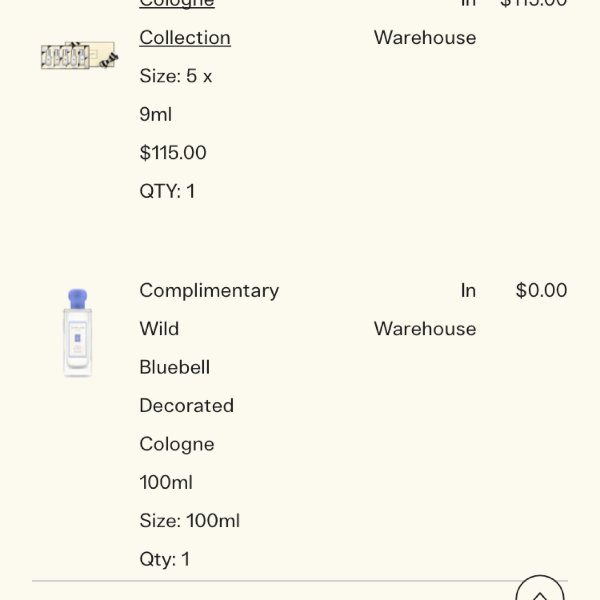The image size is (600, 600).
Task: Select the standalone 100ml text line
Action: pos(166,482)
